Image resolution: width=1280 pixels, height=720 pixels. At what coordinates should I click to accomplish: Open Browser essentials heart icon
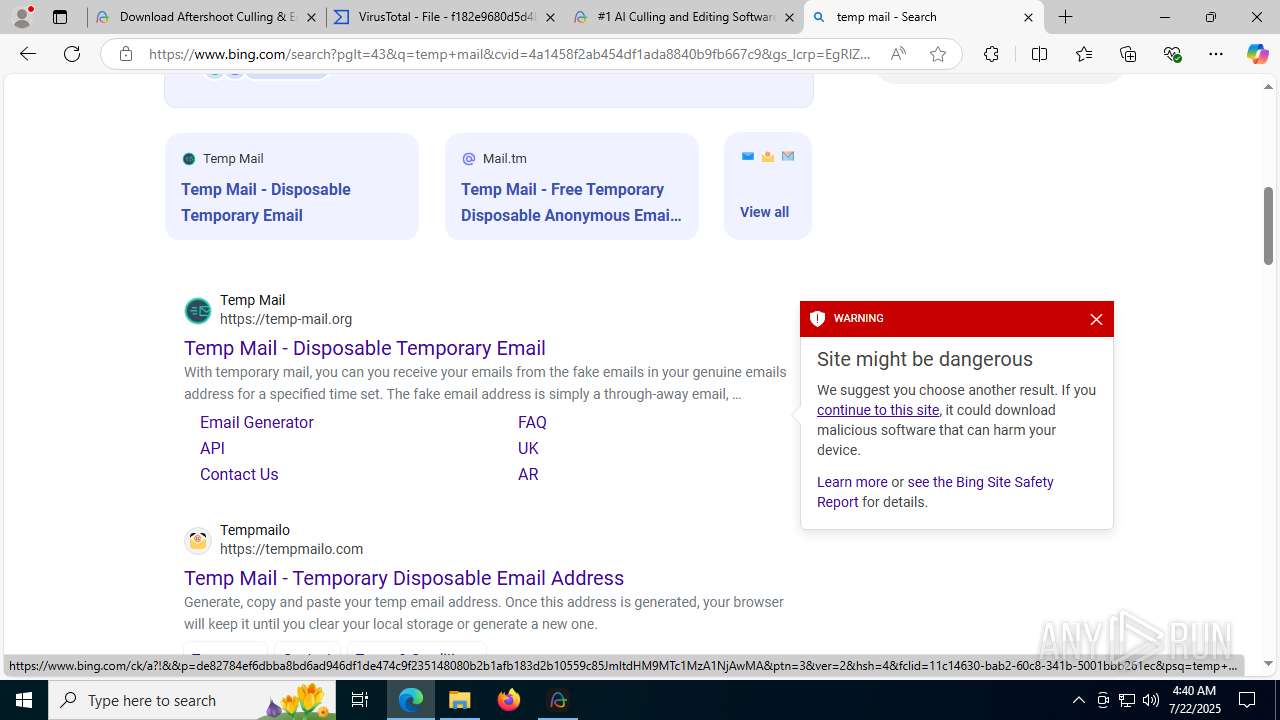(x=1172, y=54)
